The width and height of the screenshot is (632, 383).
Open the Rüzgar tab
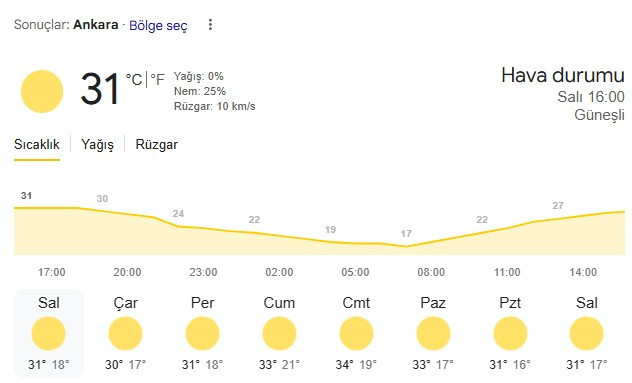pos(156,144)
